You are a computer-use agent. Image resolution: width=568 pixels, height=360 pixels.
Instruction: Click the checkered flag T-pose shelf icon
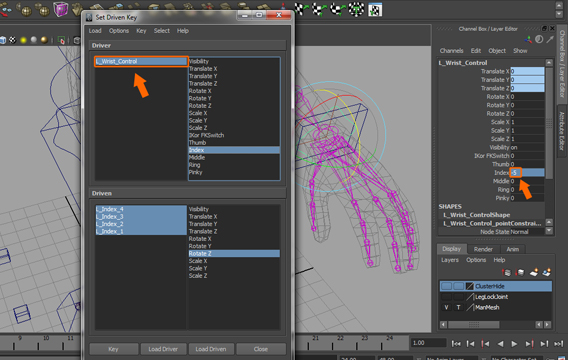coord(356,9)
